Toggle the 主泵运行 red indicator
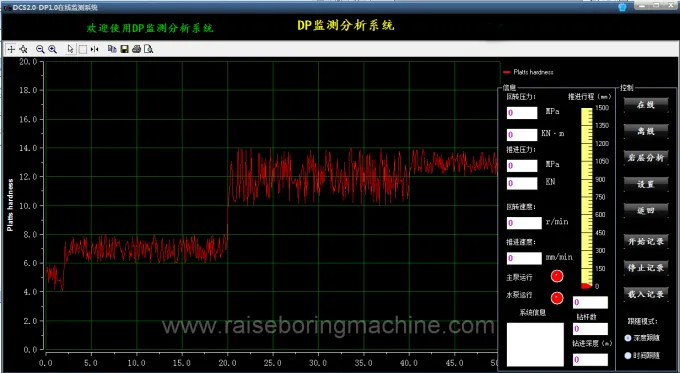Viewport: 680px width, 373px height. tap(557, 276)
